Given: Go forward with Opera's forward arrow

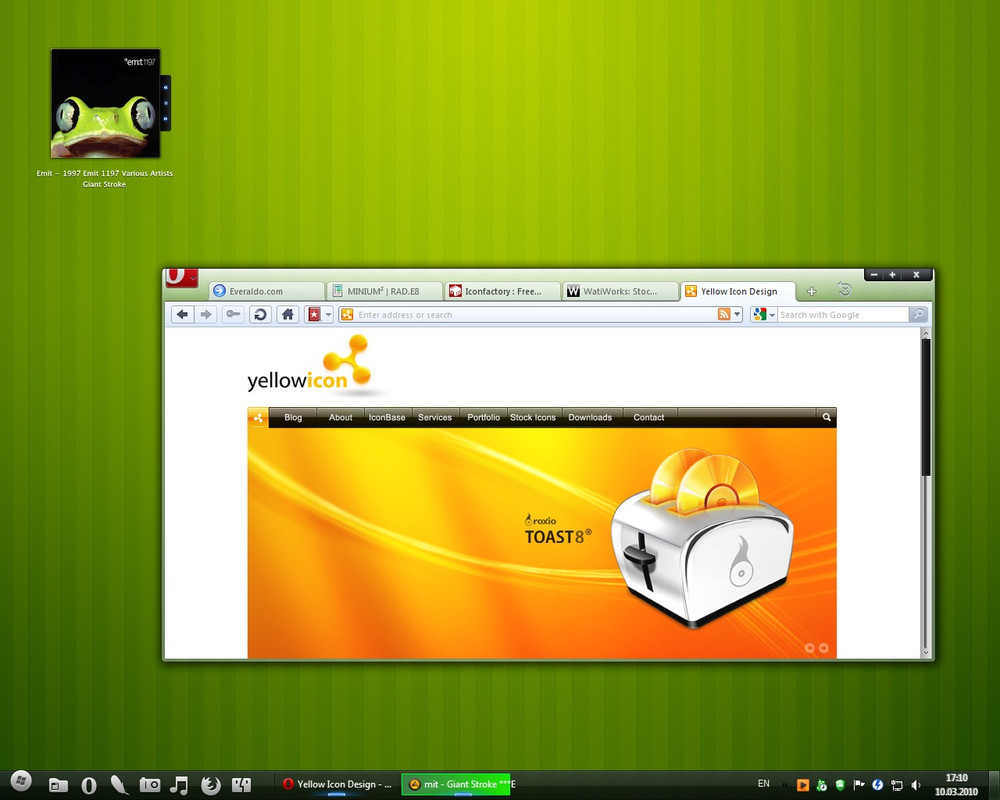Looking at the screenshot, I should point(206,315).
